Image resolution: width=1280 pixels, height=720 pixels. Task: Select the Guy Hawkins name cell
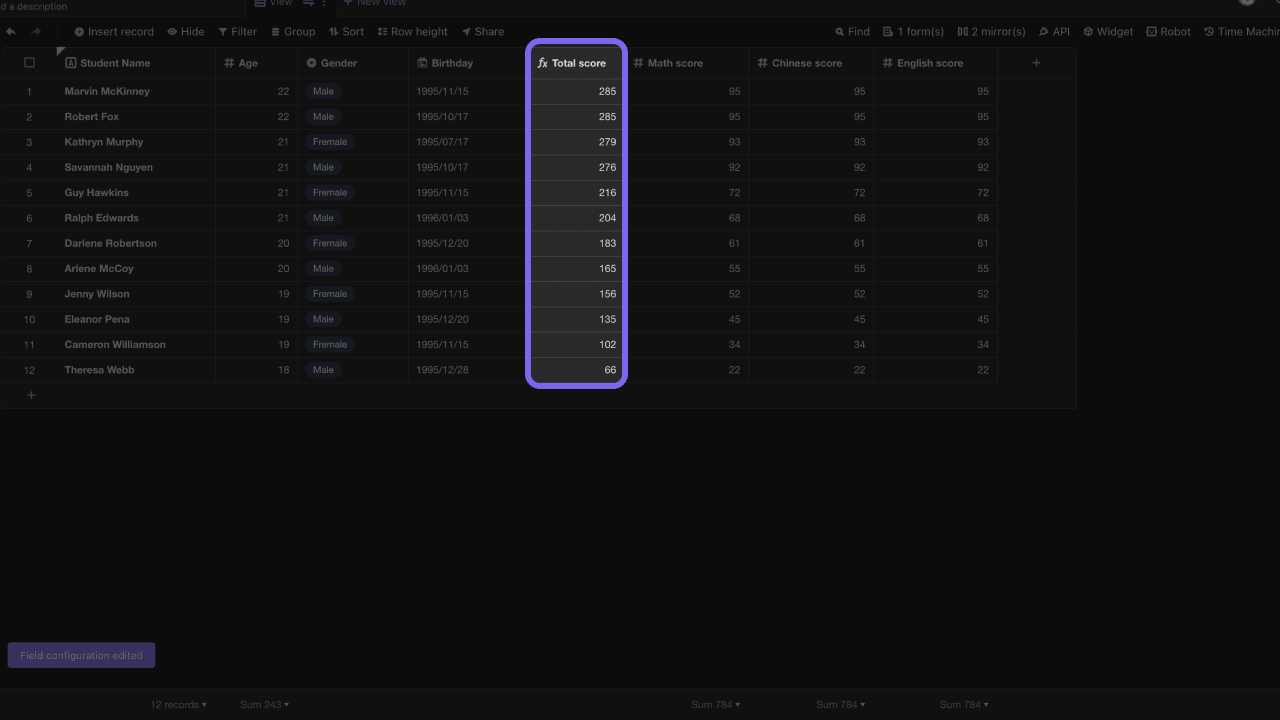click(x=136, y=193)
